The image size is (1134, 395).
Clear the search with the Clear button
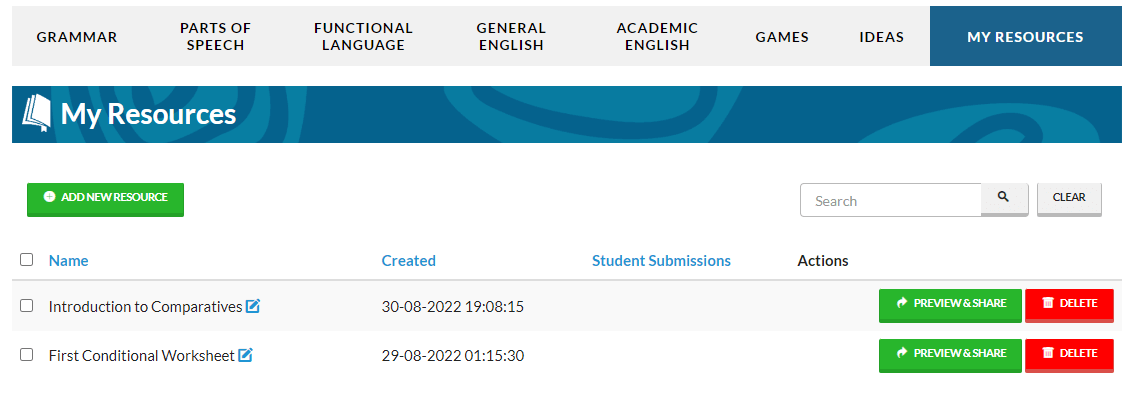[1069, 198]
